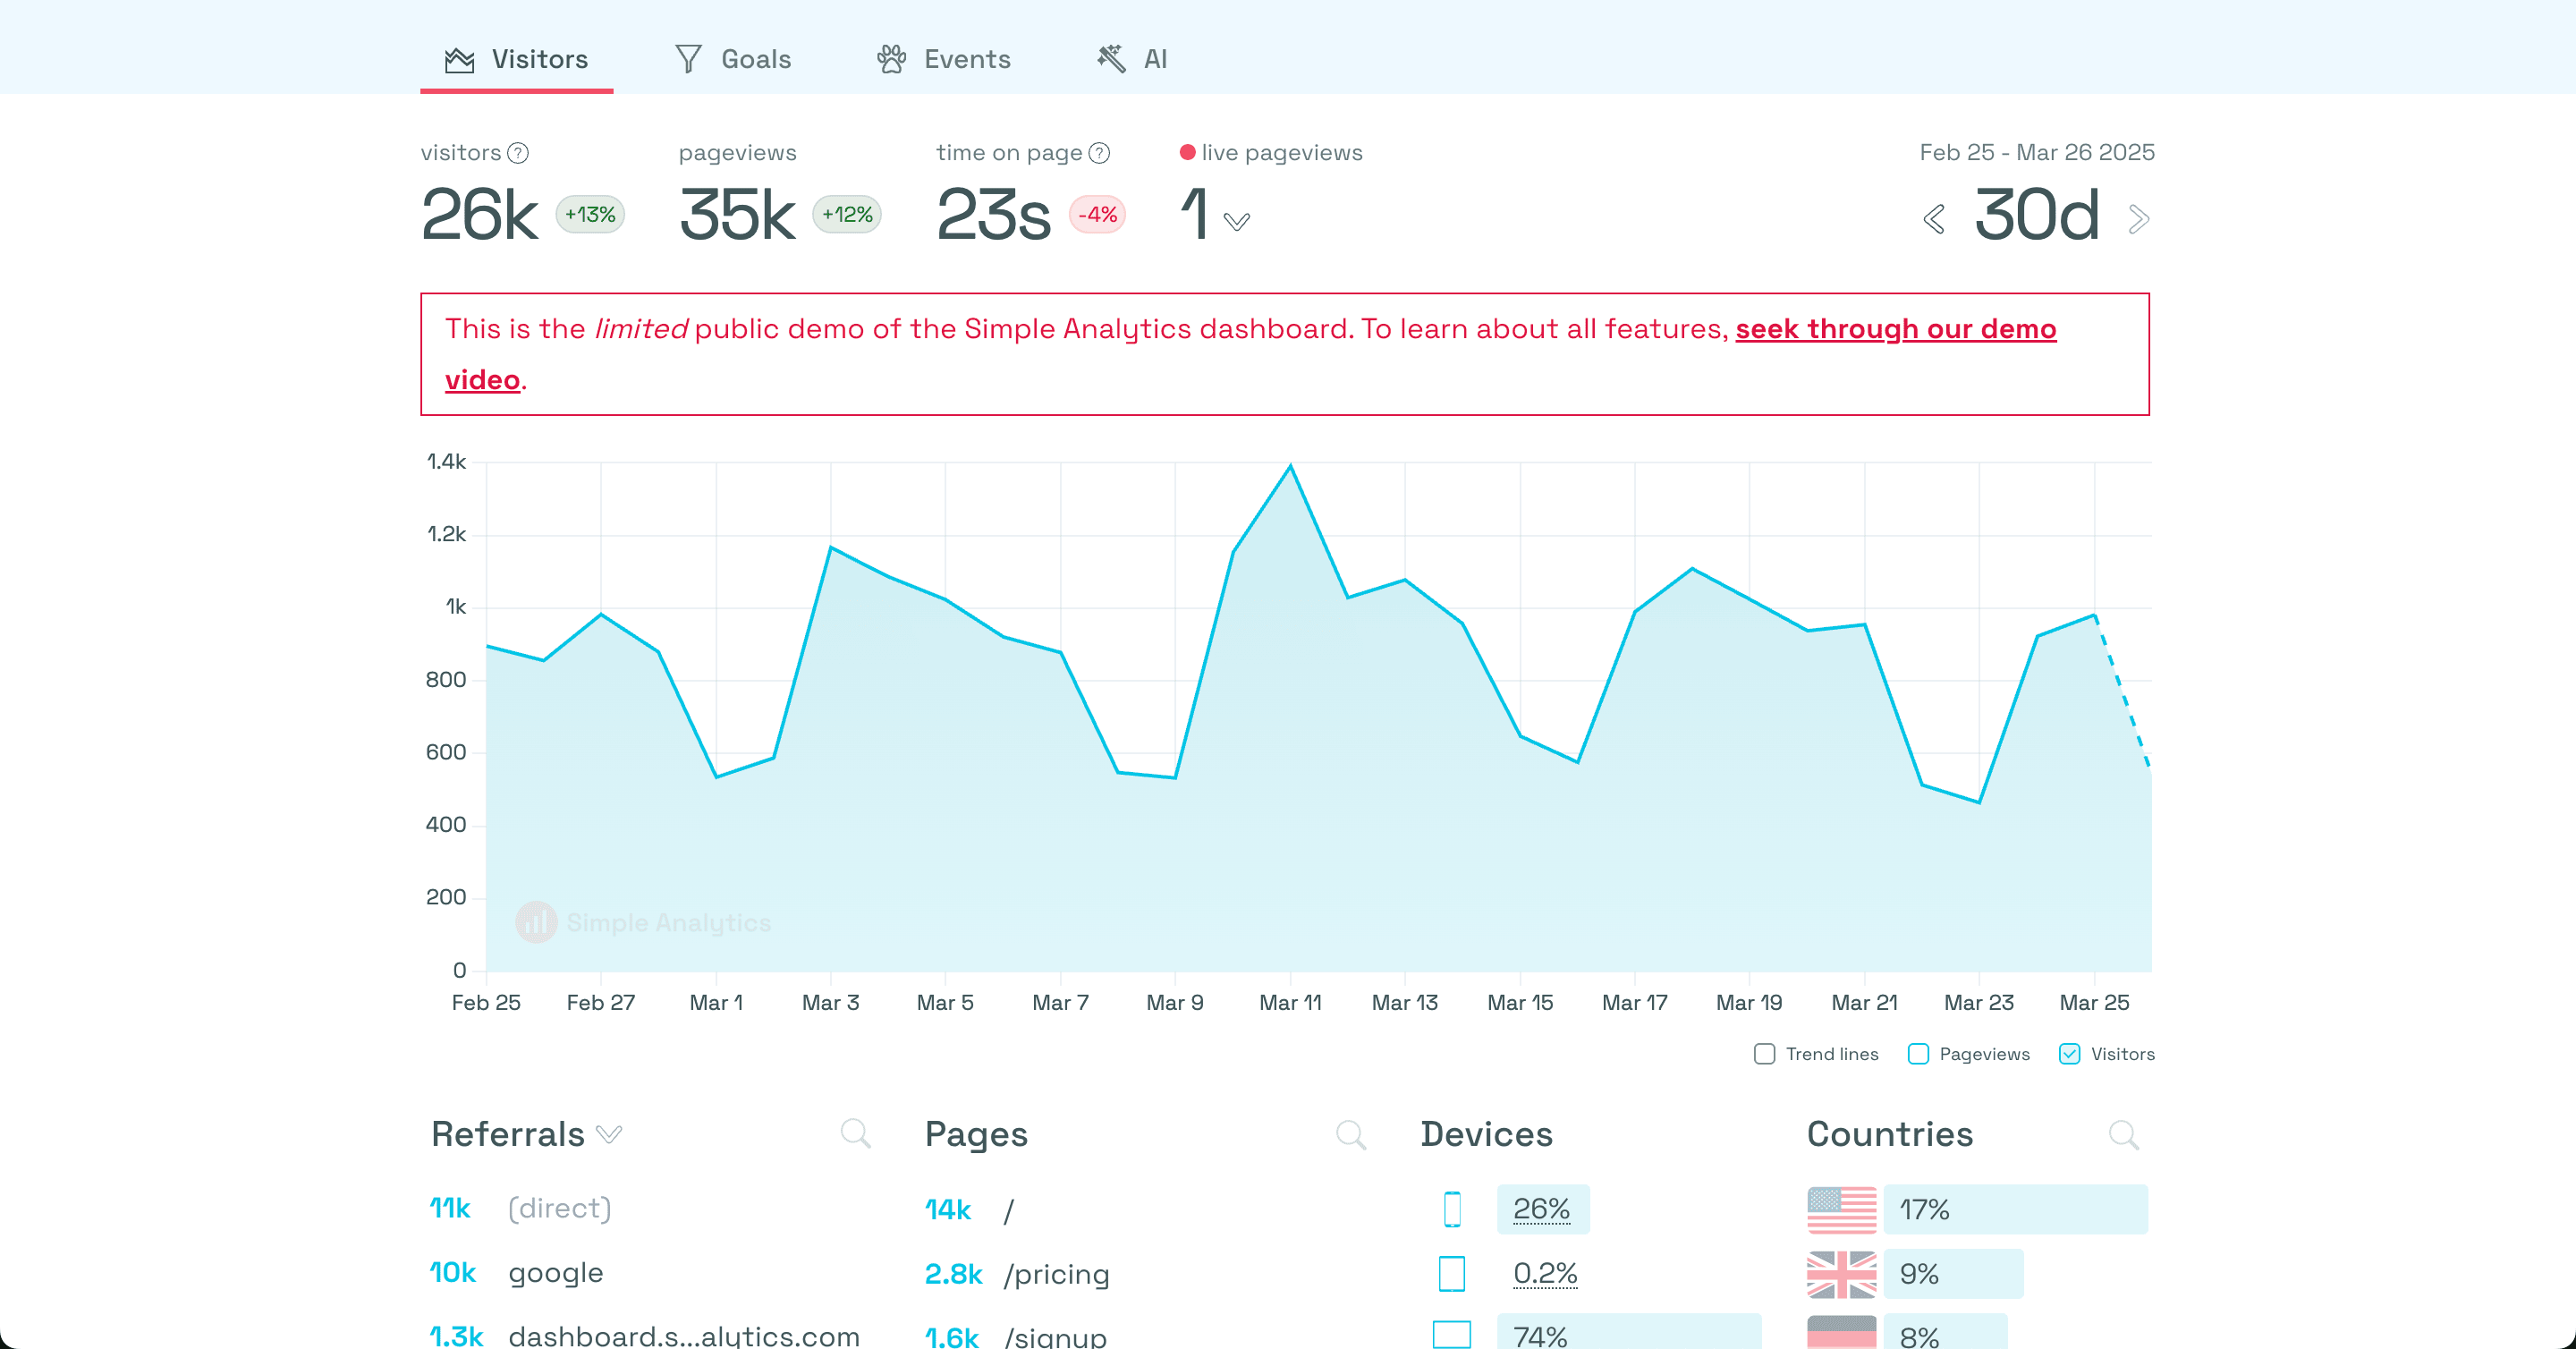Click the Devices section heading
Image resolution: width=2576 pixels, height=1349 pixels.
pyautogui.click(x=1487, y=1134)
